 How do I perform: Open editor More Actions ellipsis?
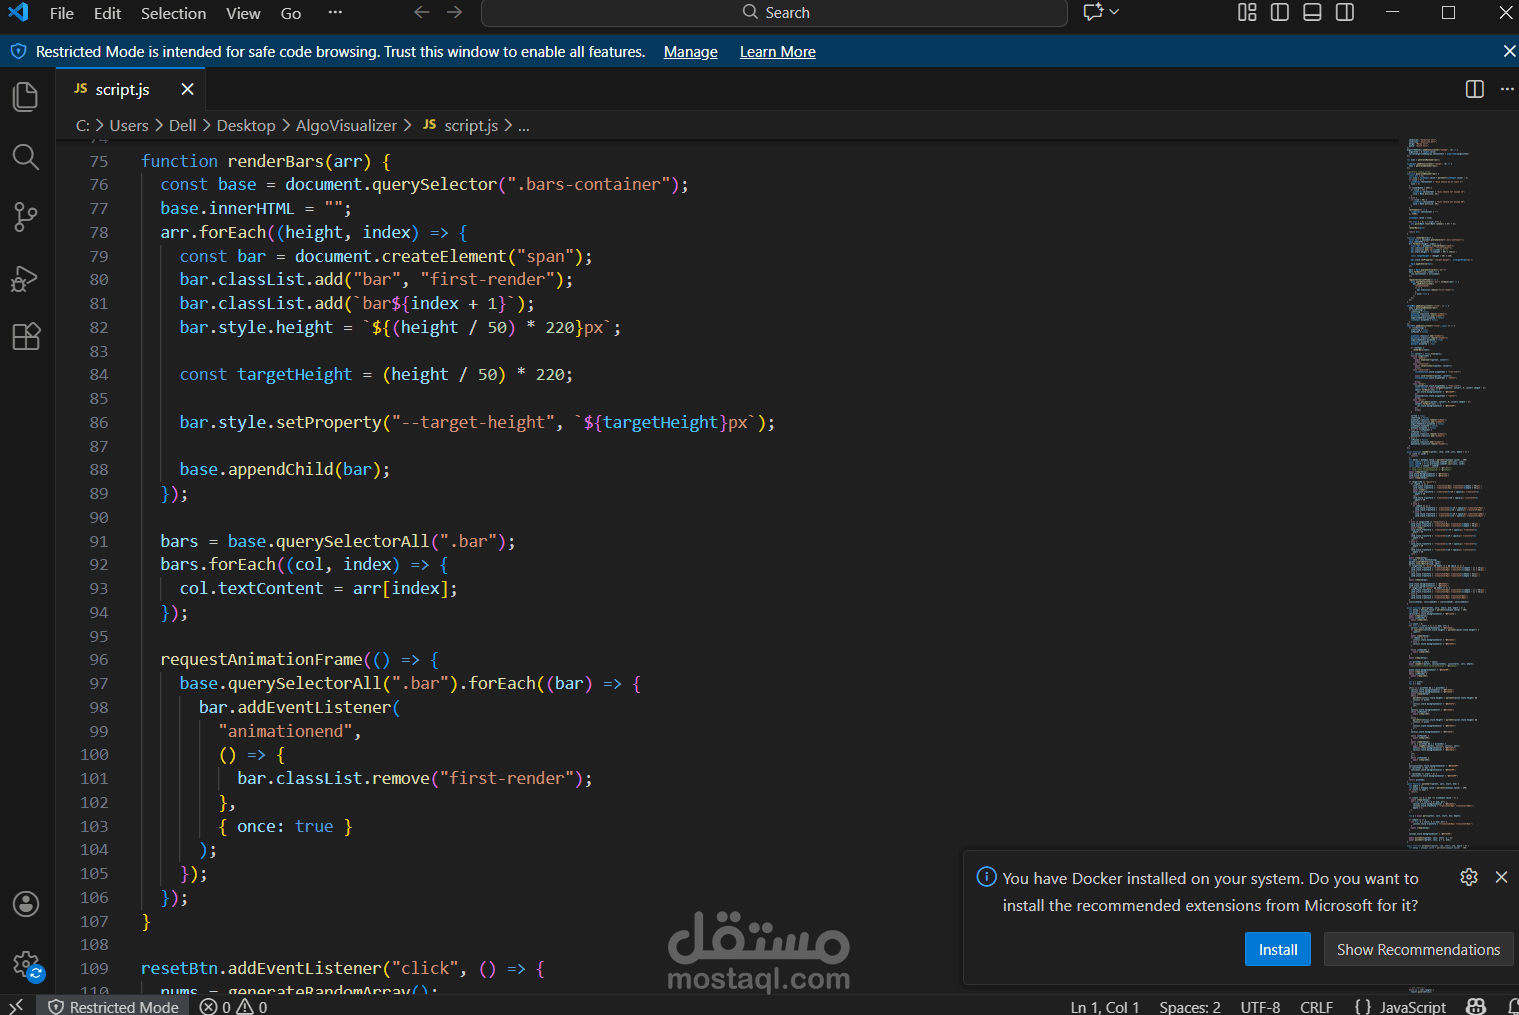click(1507, 89)
